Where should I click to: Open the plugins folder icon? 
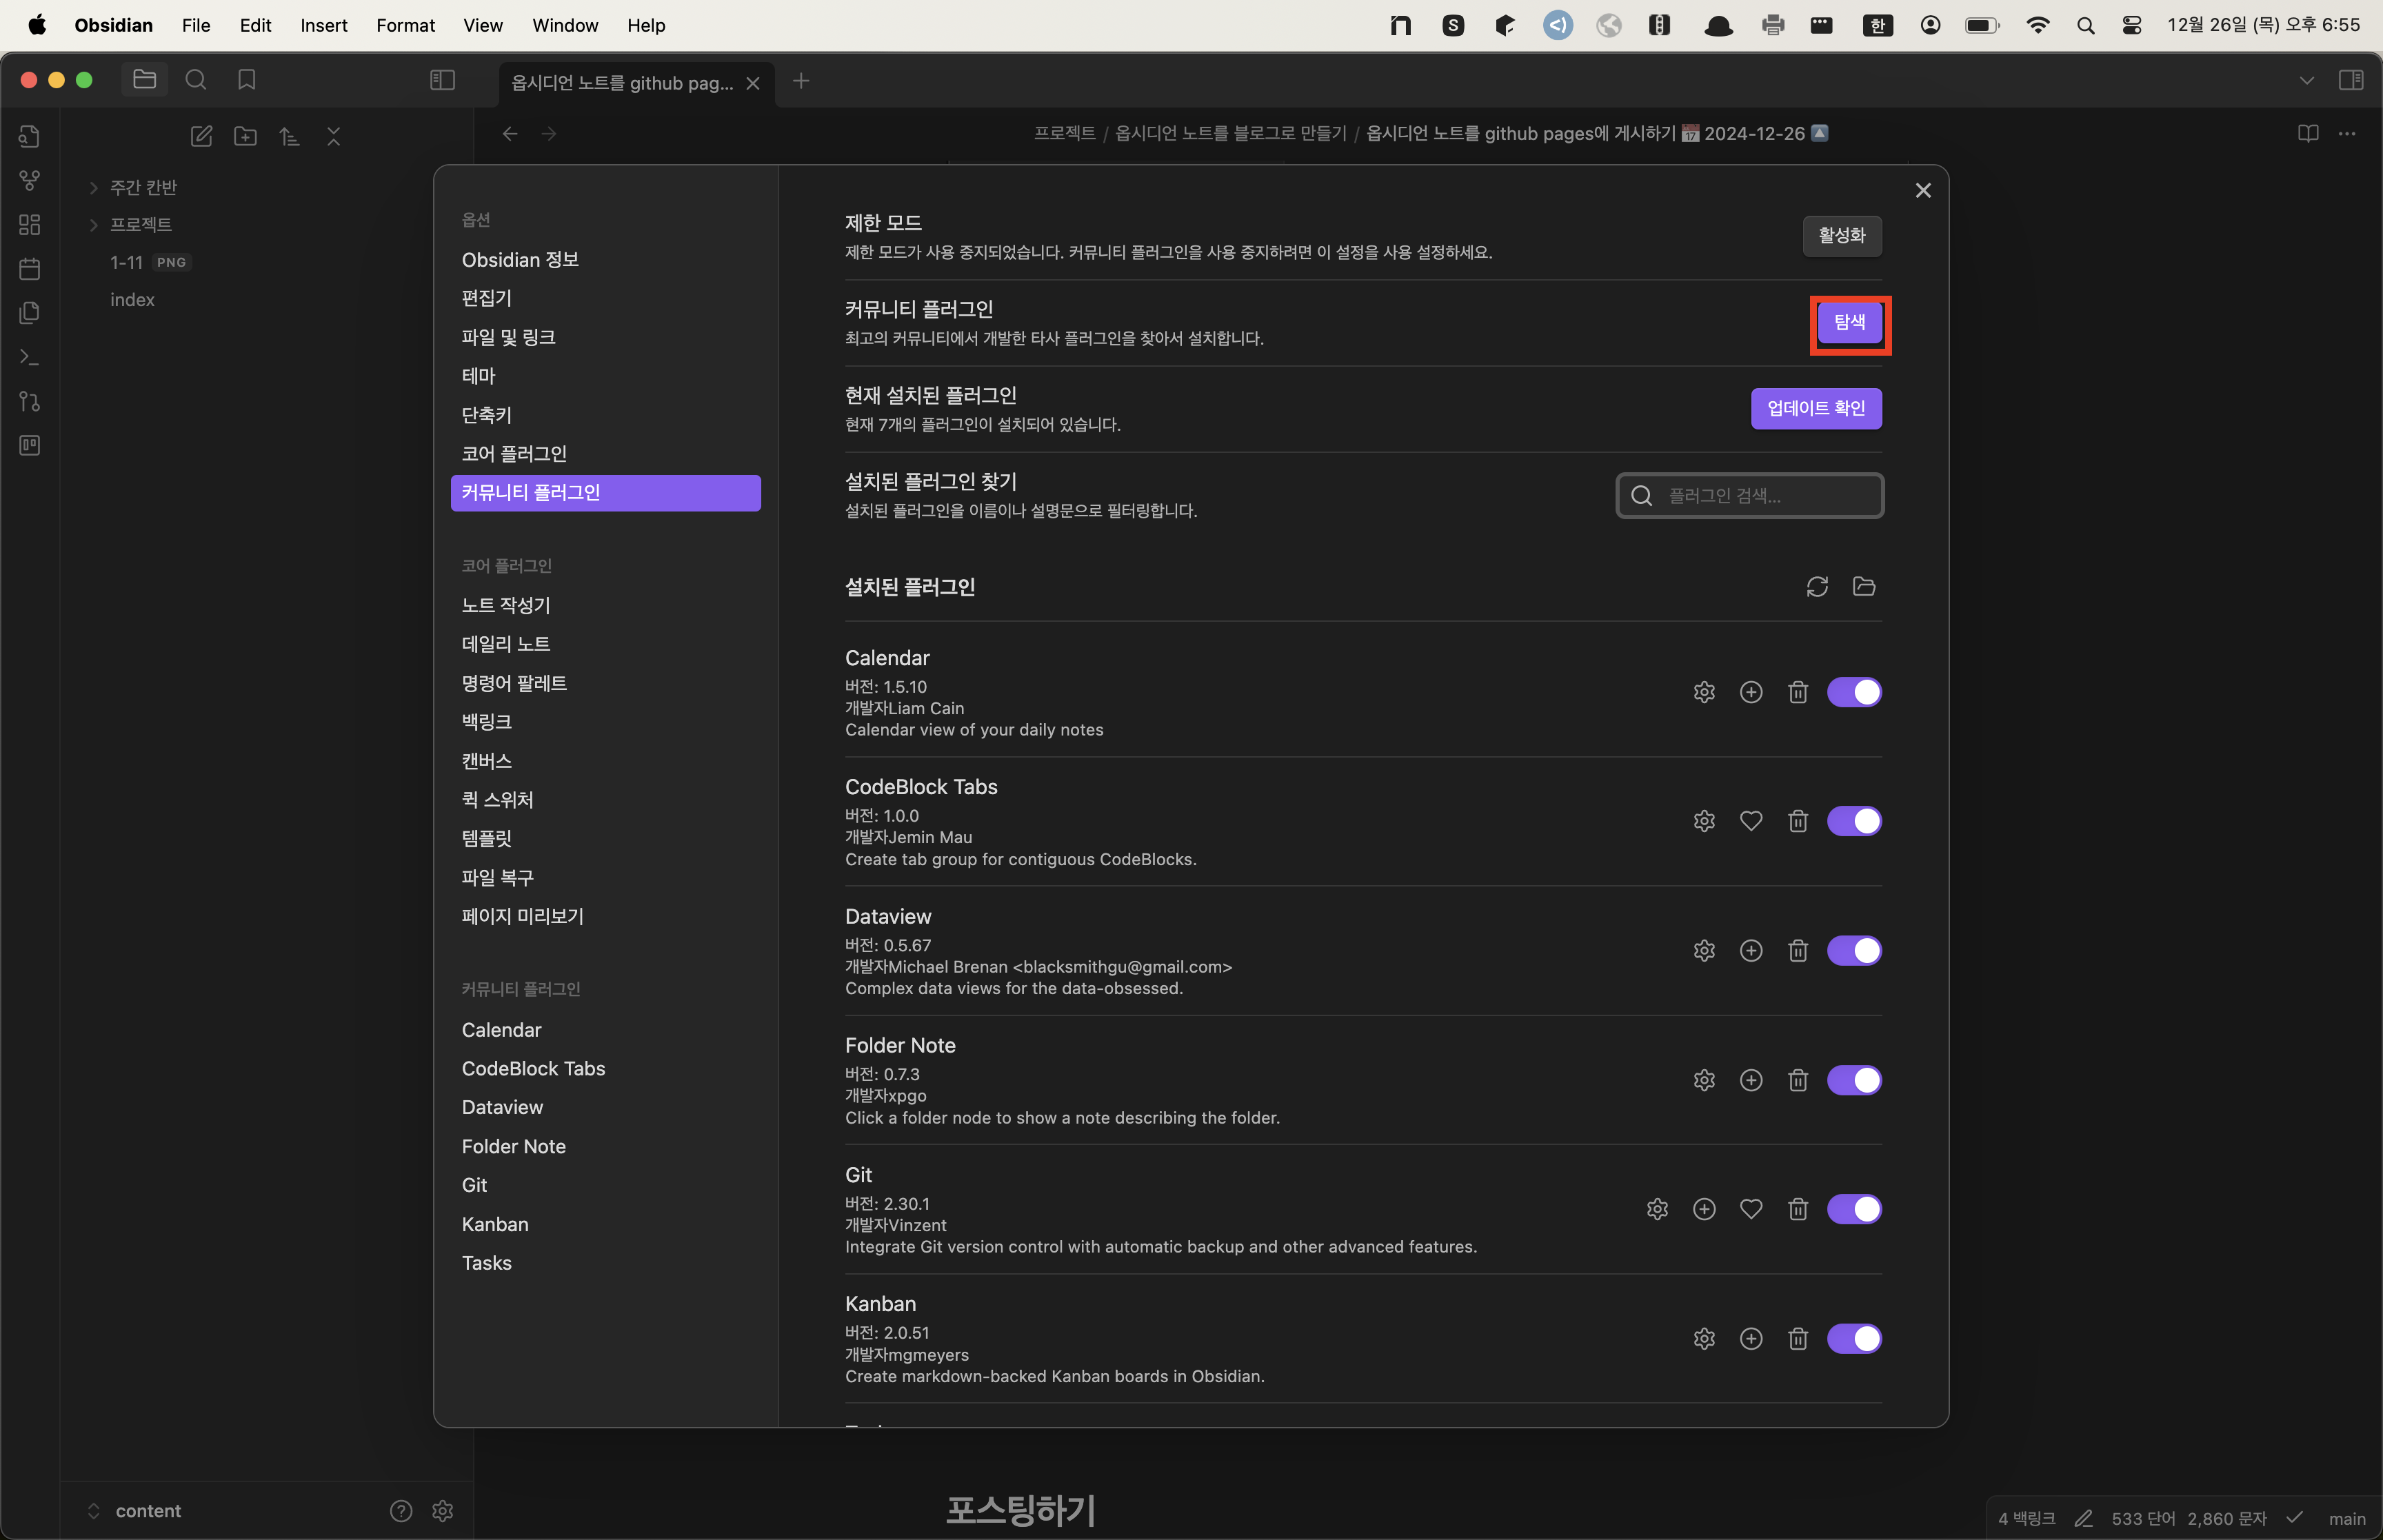pos(1864,587)
